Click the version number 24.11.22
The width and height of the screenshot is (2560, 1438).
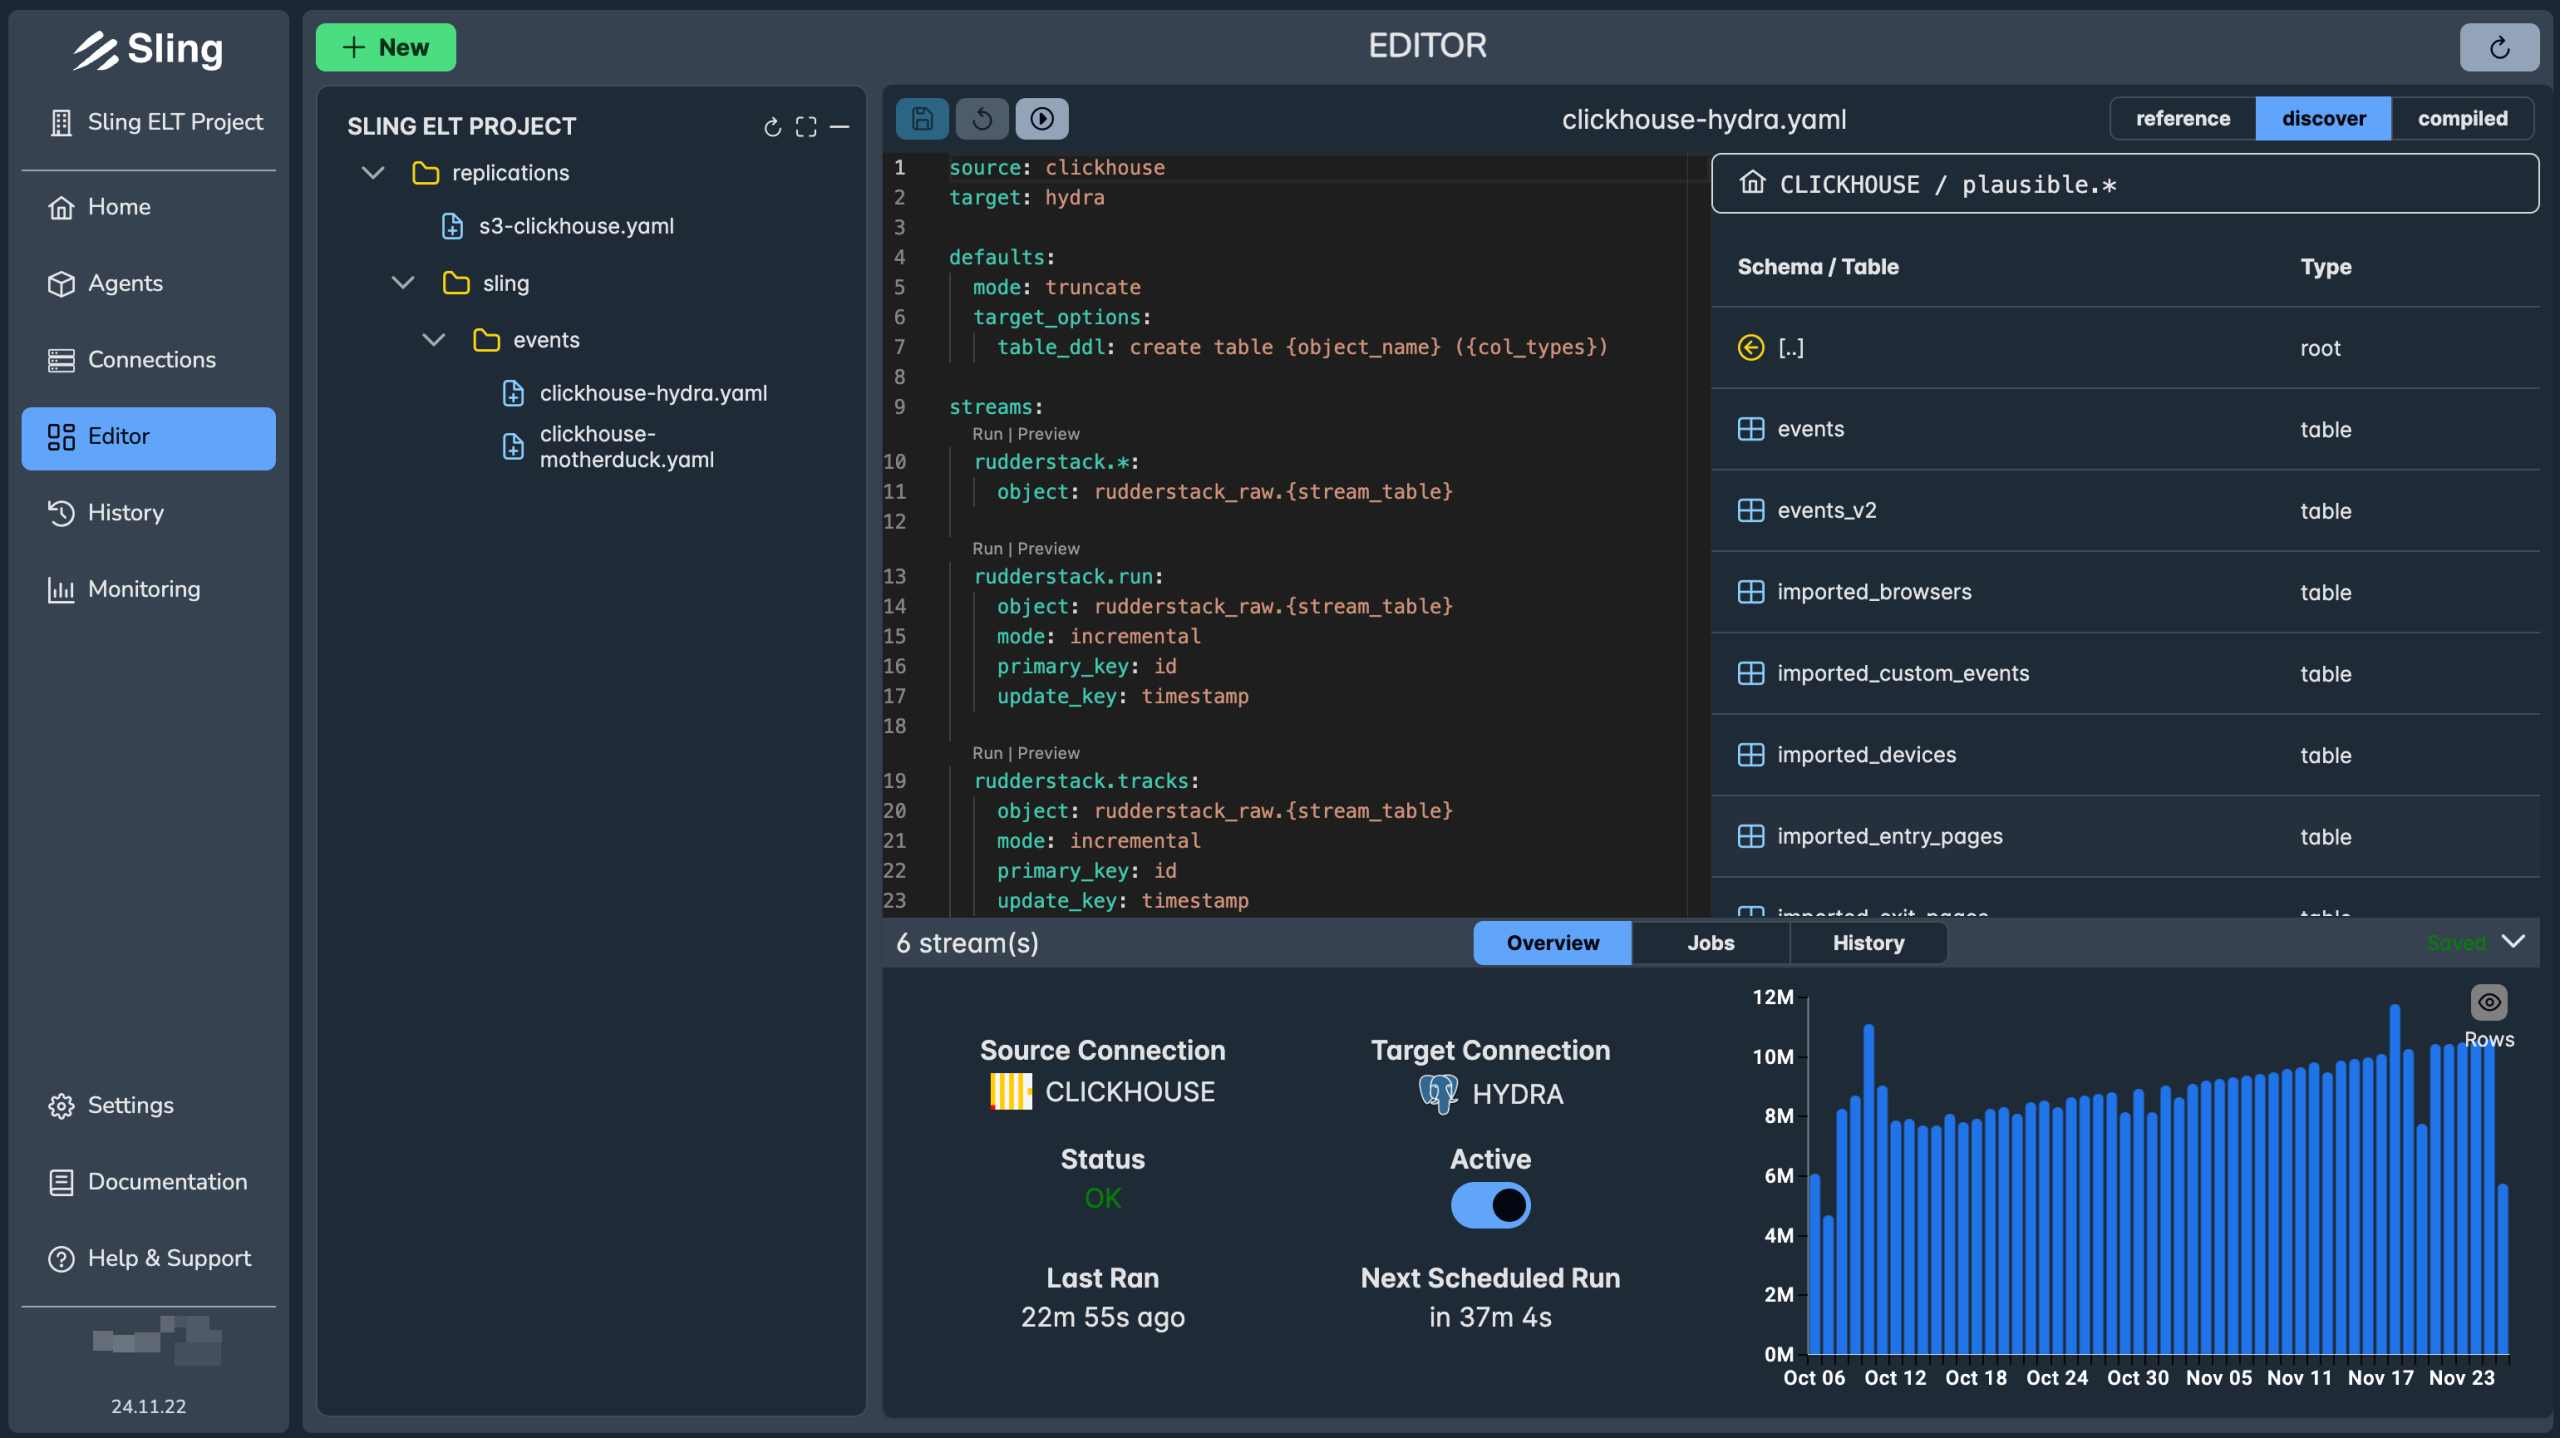(148, 1406)
